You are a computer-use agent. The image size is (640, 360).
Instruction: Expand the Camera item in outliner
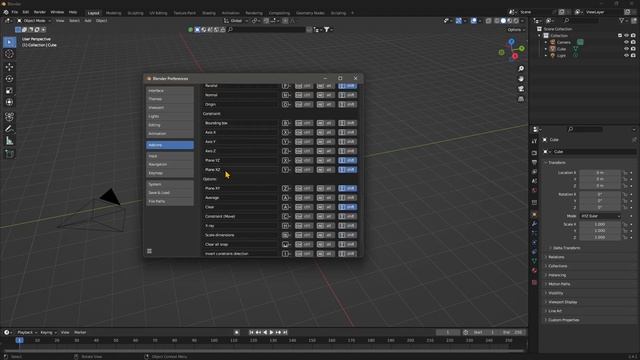point(546,42)
